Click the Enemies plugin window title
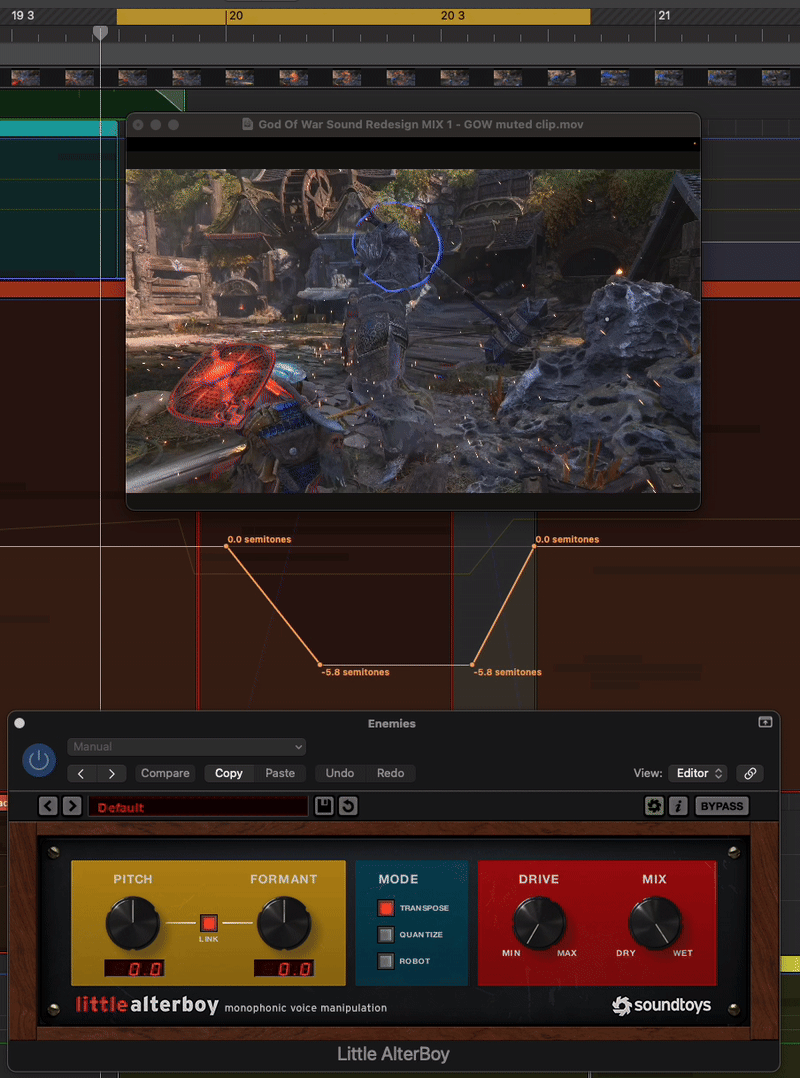Viewport: 800px width, 1078px height. pos(392,723)
